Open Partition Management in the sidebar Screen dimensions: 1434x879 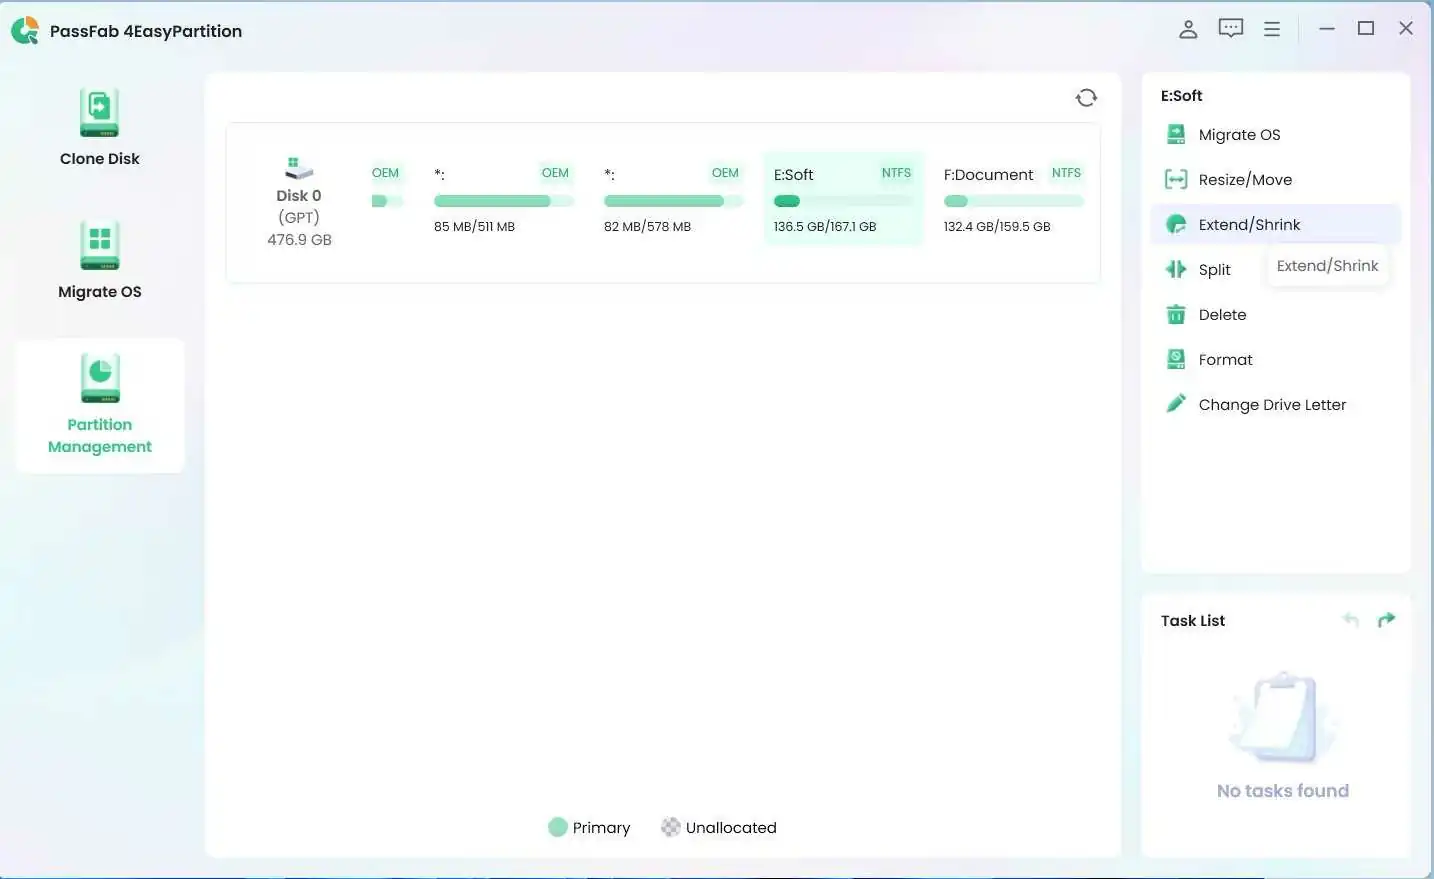point(100,405)
